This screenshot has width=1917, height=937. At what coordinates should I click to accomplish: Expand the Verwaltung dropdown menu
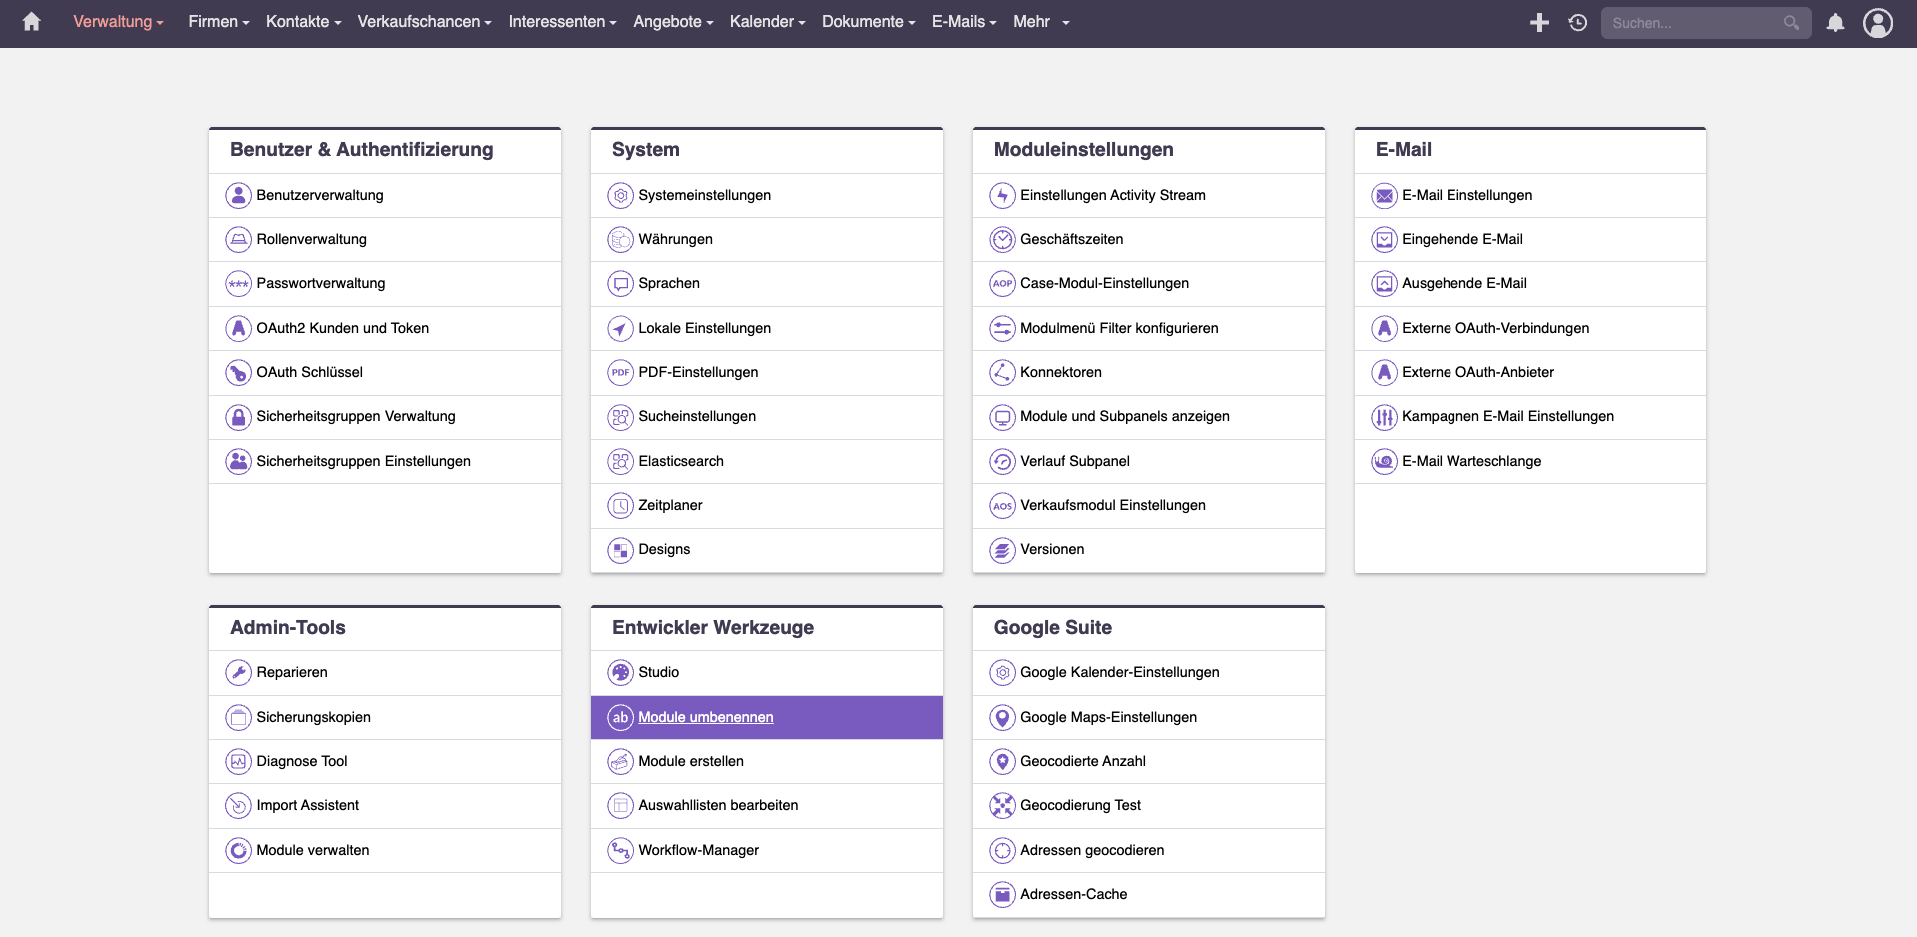point(118,22)
